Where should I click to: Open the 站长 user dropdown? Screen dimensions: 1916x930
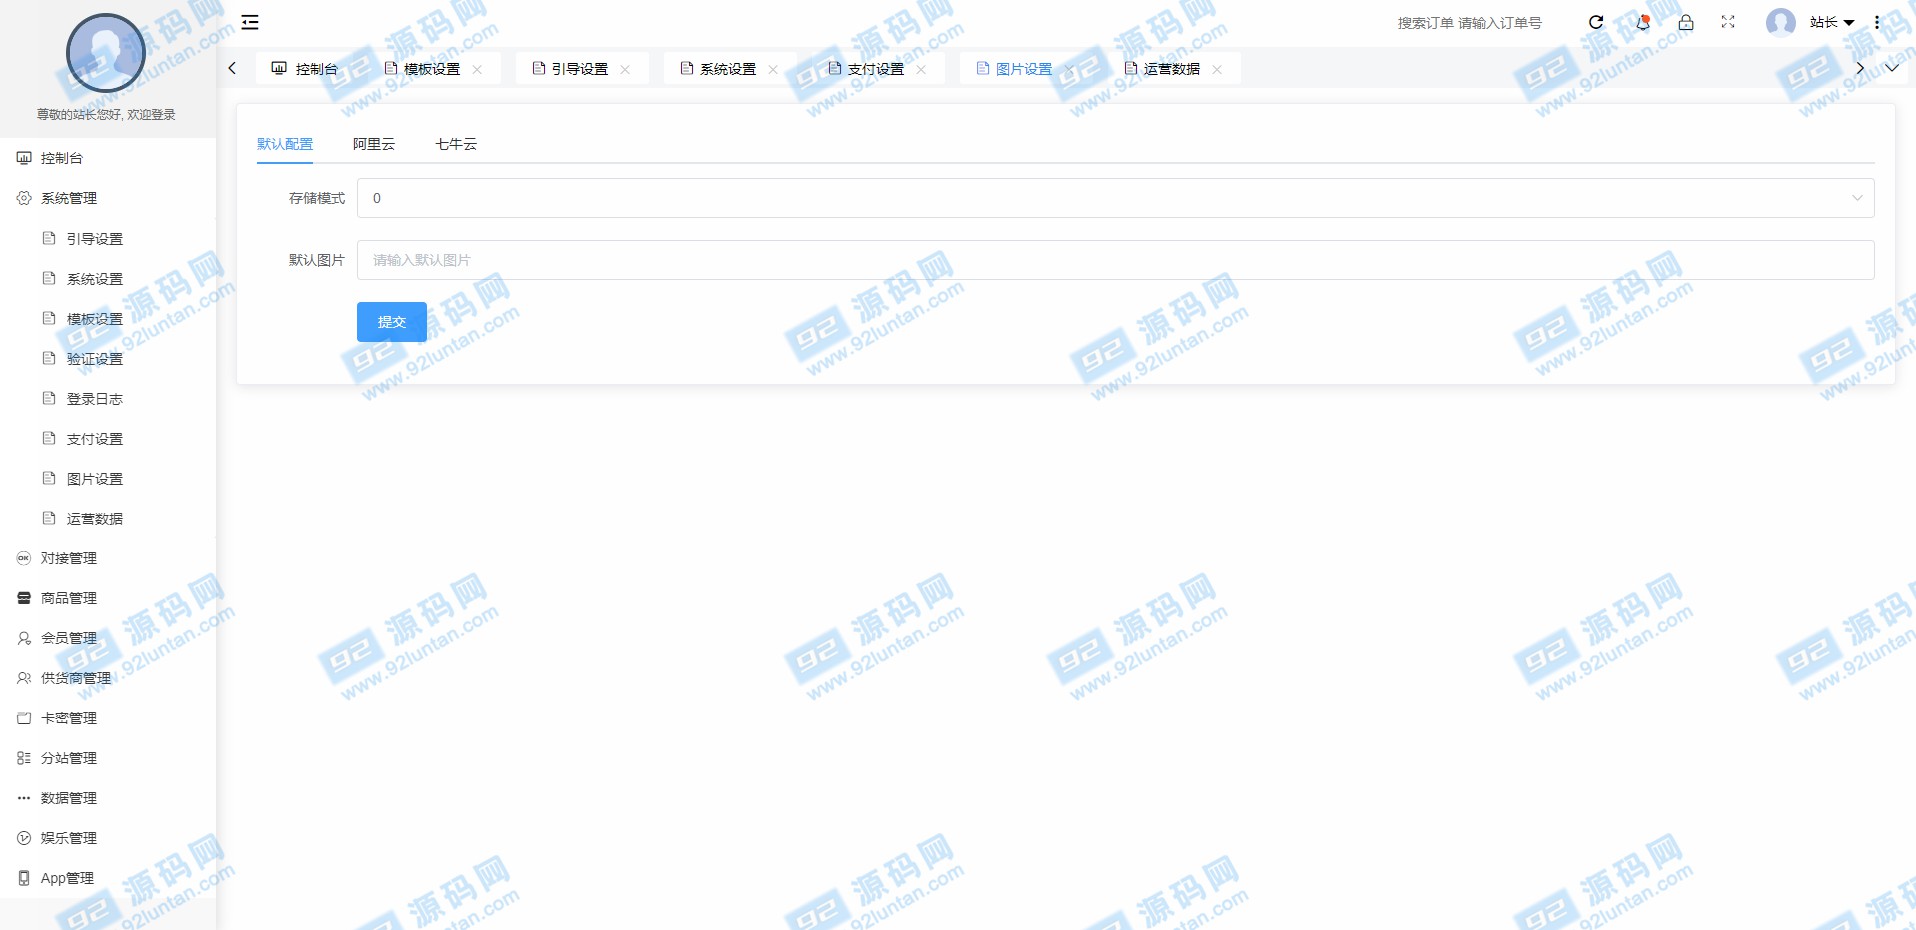coord(1832,22)
